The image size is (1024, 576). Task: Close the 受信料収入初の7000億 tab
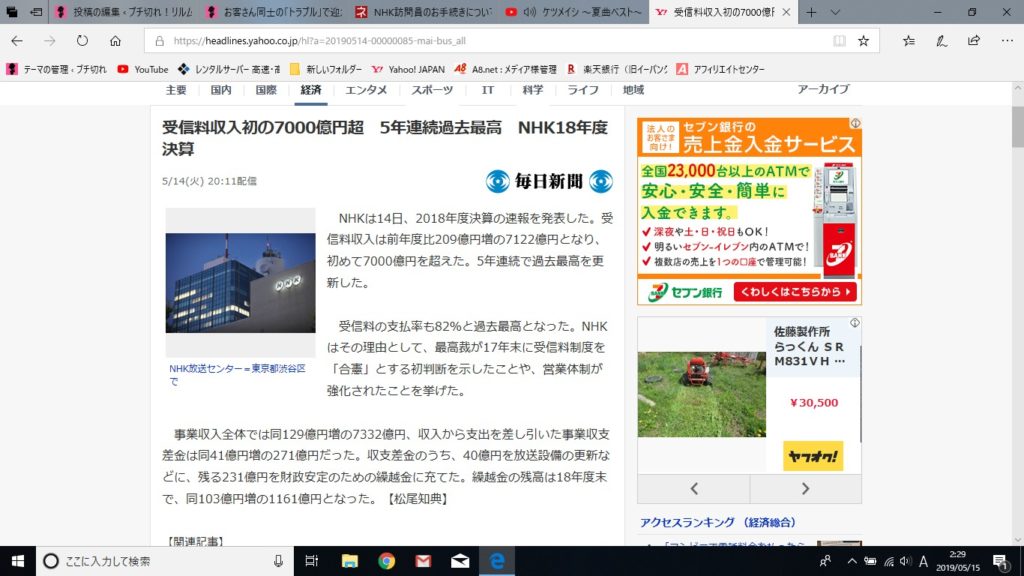coord(786,12)
